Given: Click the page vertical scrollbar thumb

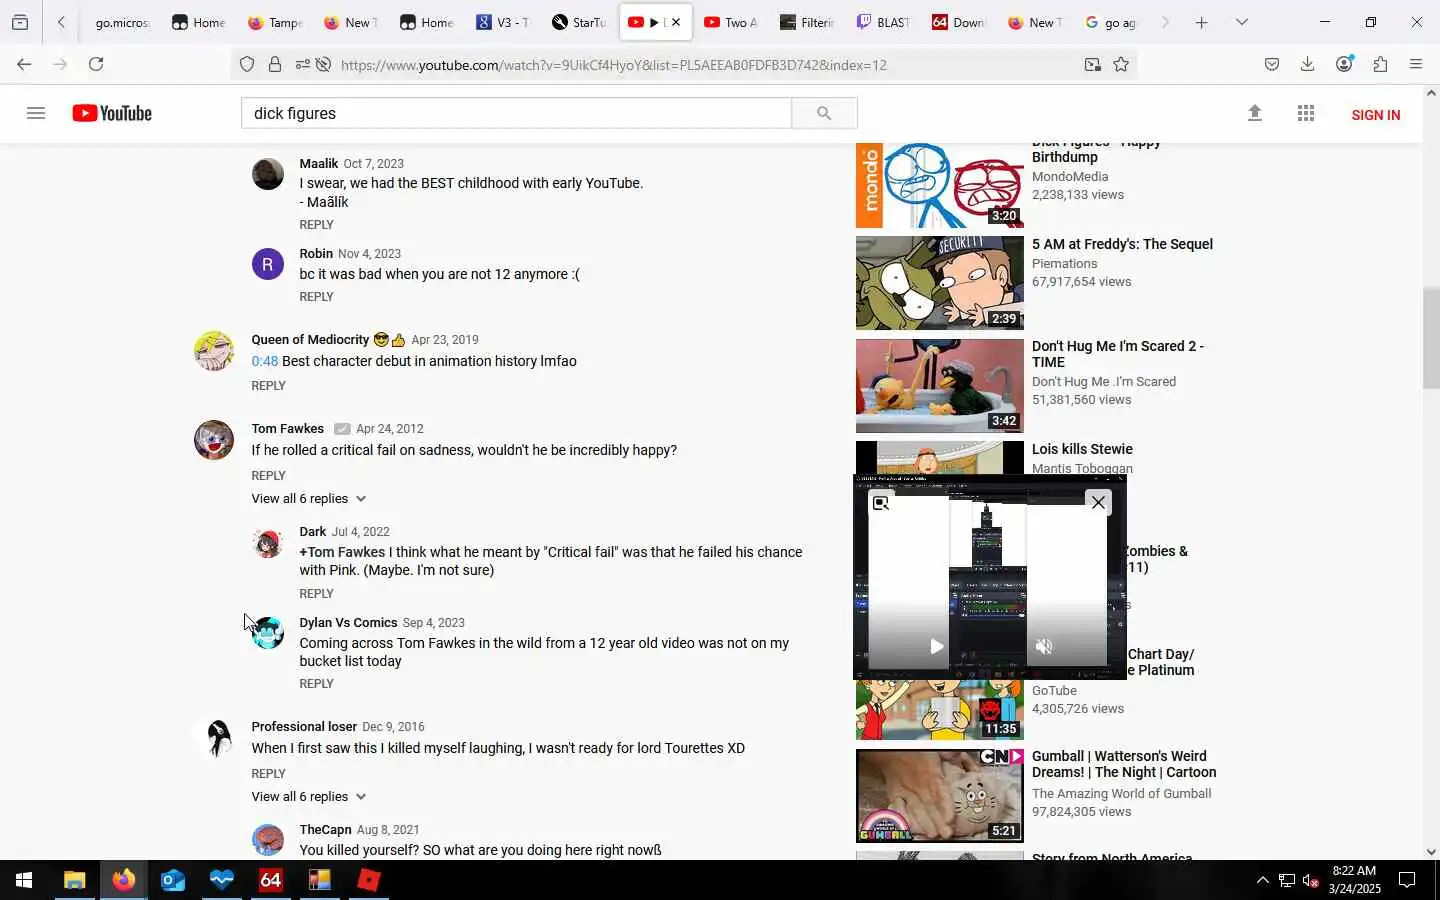Looking at the screenshot, I should point(1431,338).
